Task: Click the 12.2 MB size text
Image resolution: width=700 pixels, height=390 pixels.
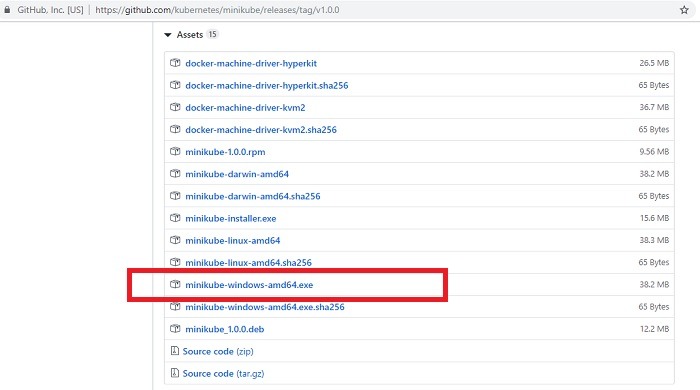Action: [x=654, y=329]
